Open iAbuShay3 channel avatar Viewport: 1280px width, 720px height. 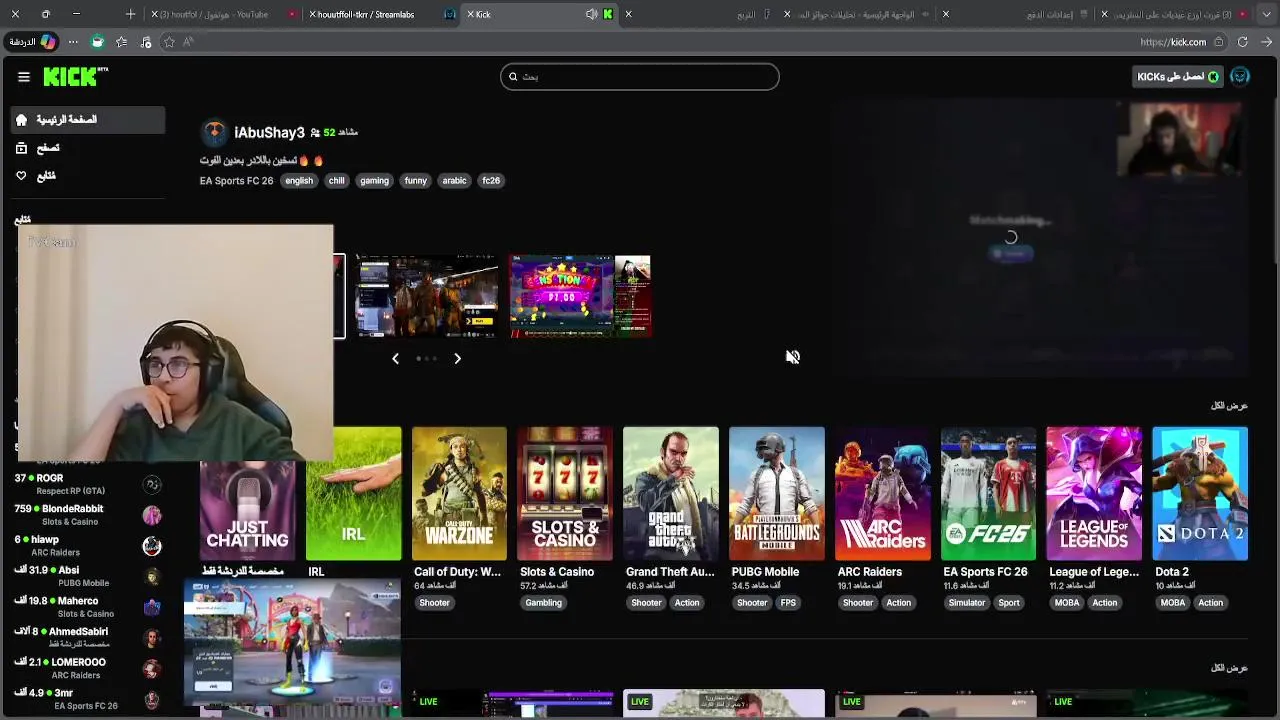coord(214,132)
